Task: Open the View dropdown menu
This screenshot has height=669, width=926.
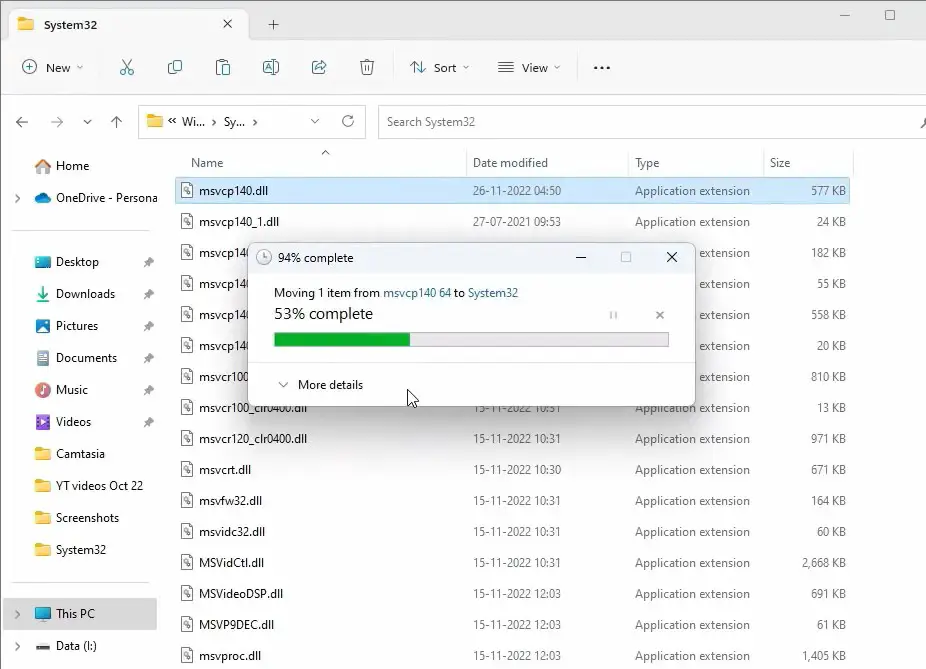Action: coord(529,67)
